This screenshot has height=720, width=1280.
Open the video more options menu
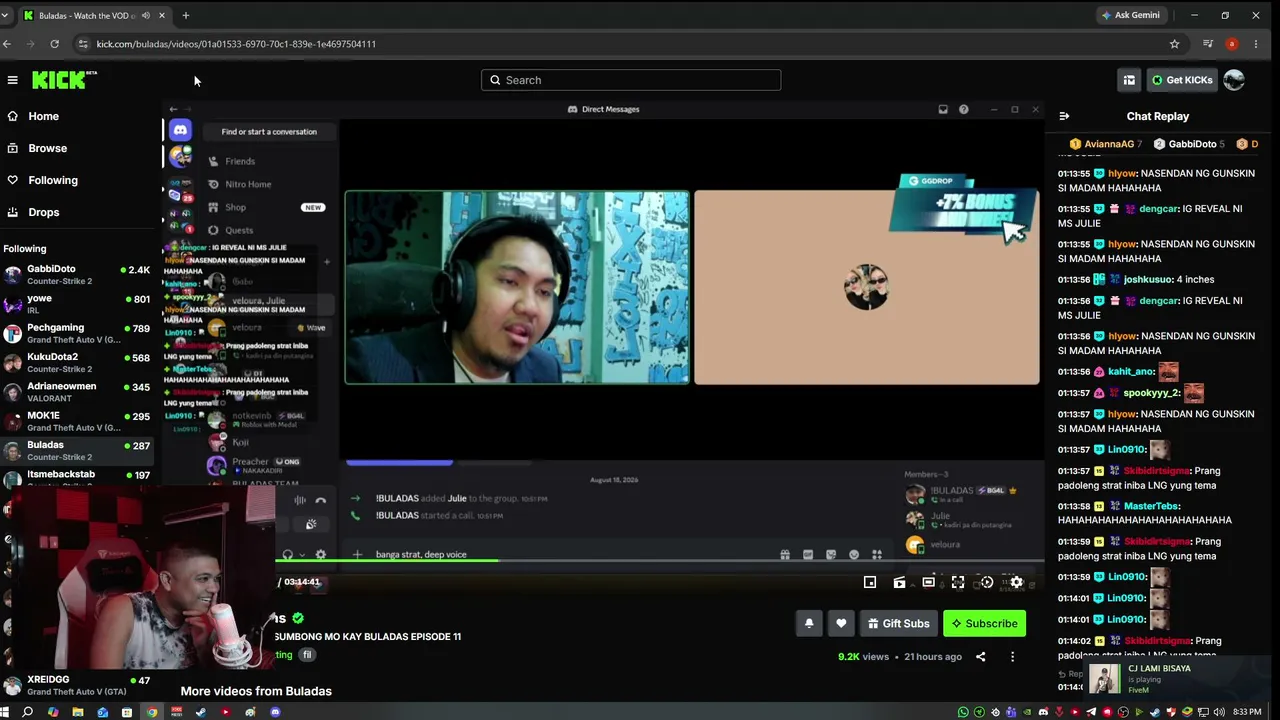(1012, 657)
